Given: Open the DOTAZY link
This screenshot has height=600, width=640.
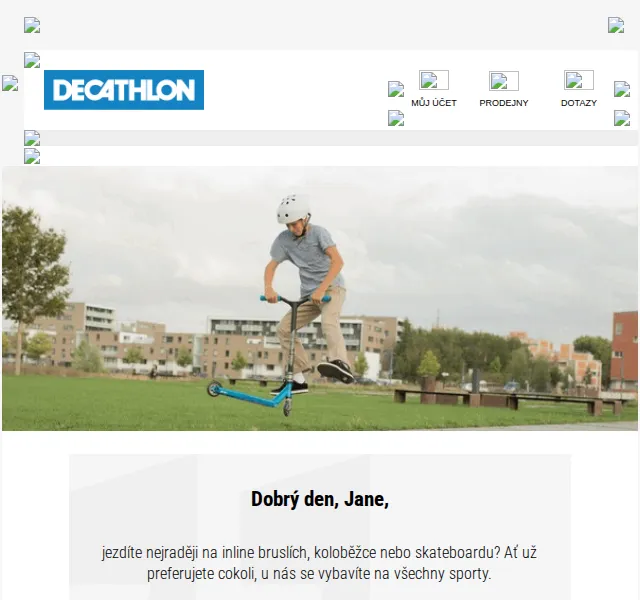Looking at the screenshot, I should click(579, 103).
